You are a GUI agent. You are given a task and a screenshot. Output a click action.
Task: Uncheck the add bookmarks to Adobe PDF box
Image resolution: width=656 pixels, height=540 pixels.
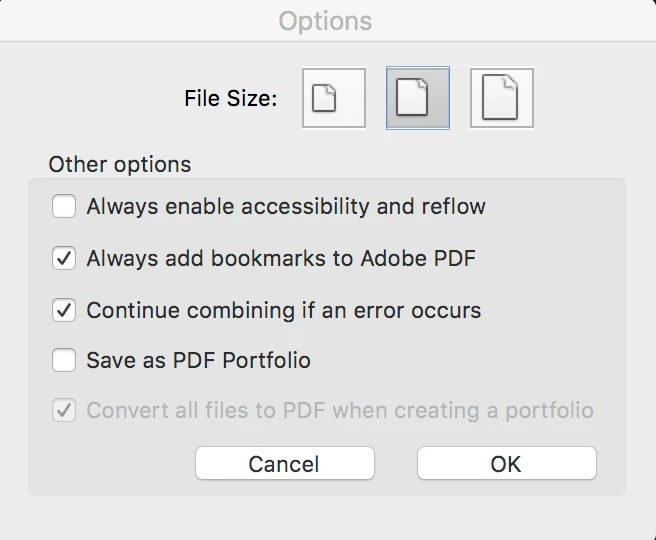[64, 259]
